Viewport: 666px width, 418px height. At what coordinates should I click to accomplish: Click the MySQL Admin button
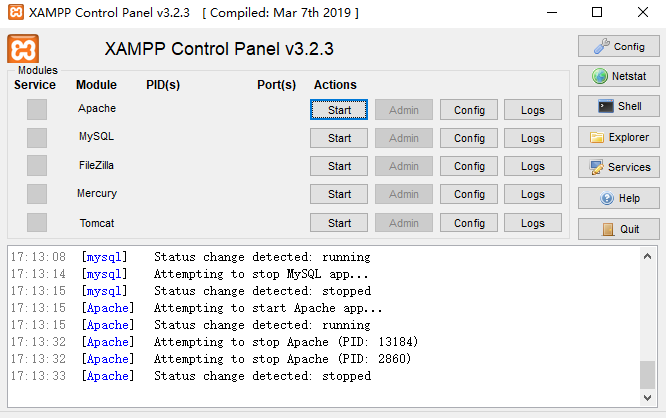(x=404, y=138)
